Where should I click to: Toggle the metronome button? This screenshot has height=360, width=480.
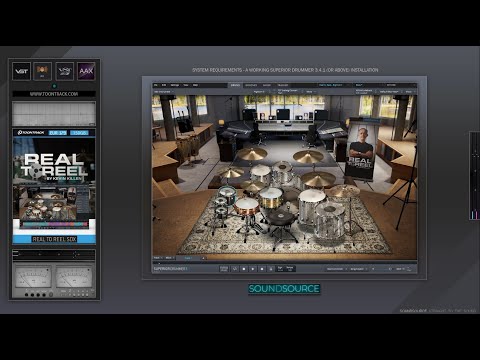point(271,269)
